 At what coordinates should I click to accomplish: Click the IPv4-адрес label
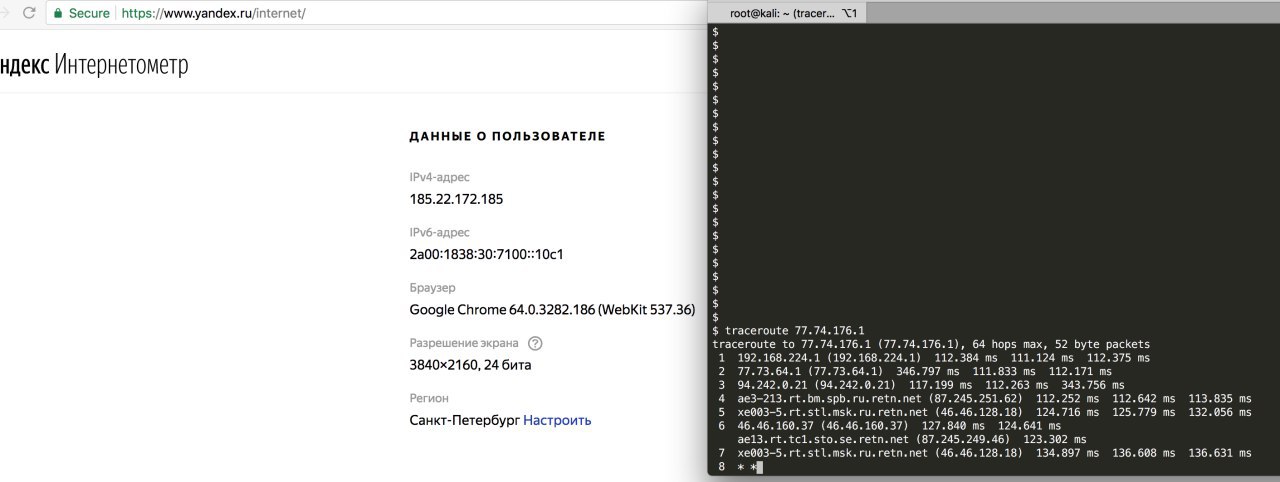pyautogui.click(x=439, y=177)
